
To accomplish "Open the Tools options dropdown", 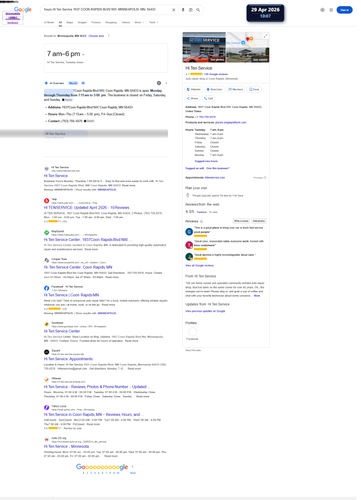I will 153,22.
